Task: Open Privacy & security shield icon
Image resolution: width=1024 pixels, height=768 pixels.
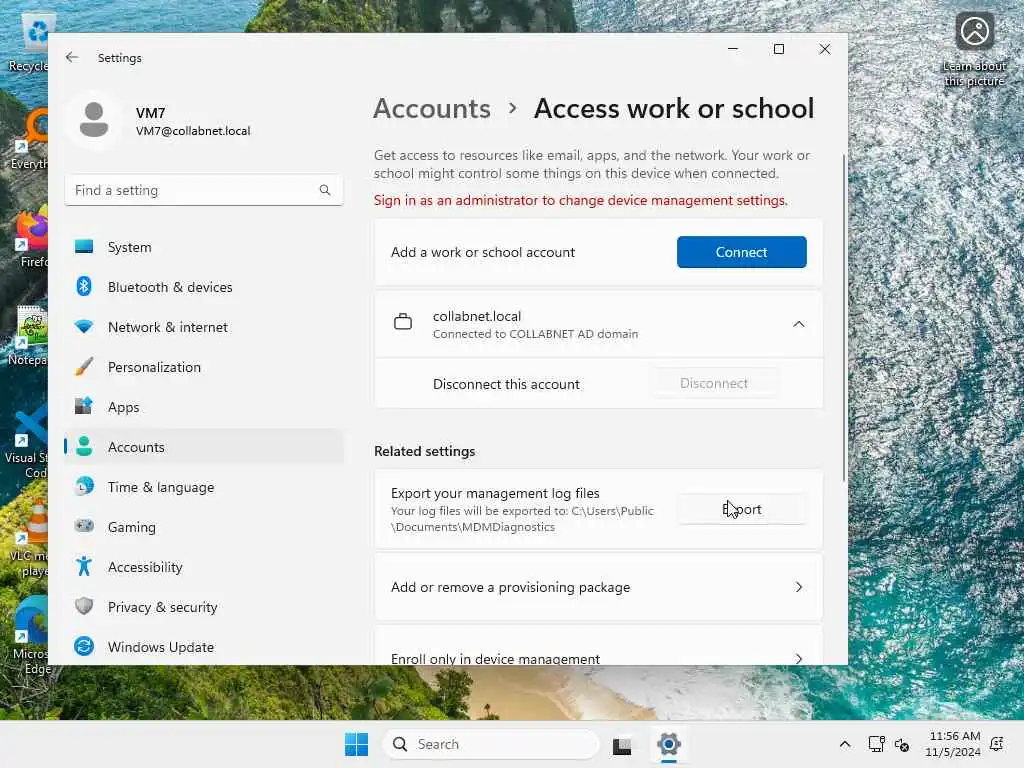Action: click(x=84, y=606)
